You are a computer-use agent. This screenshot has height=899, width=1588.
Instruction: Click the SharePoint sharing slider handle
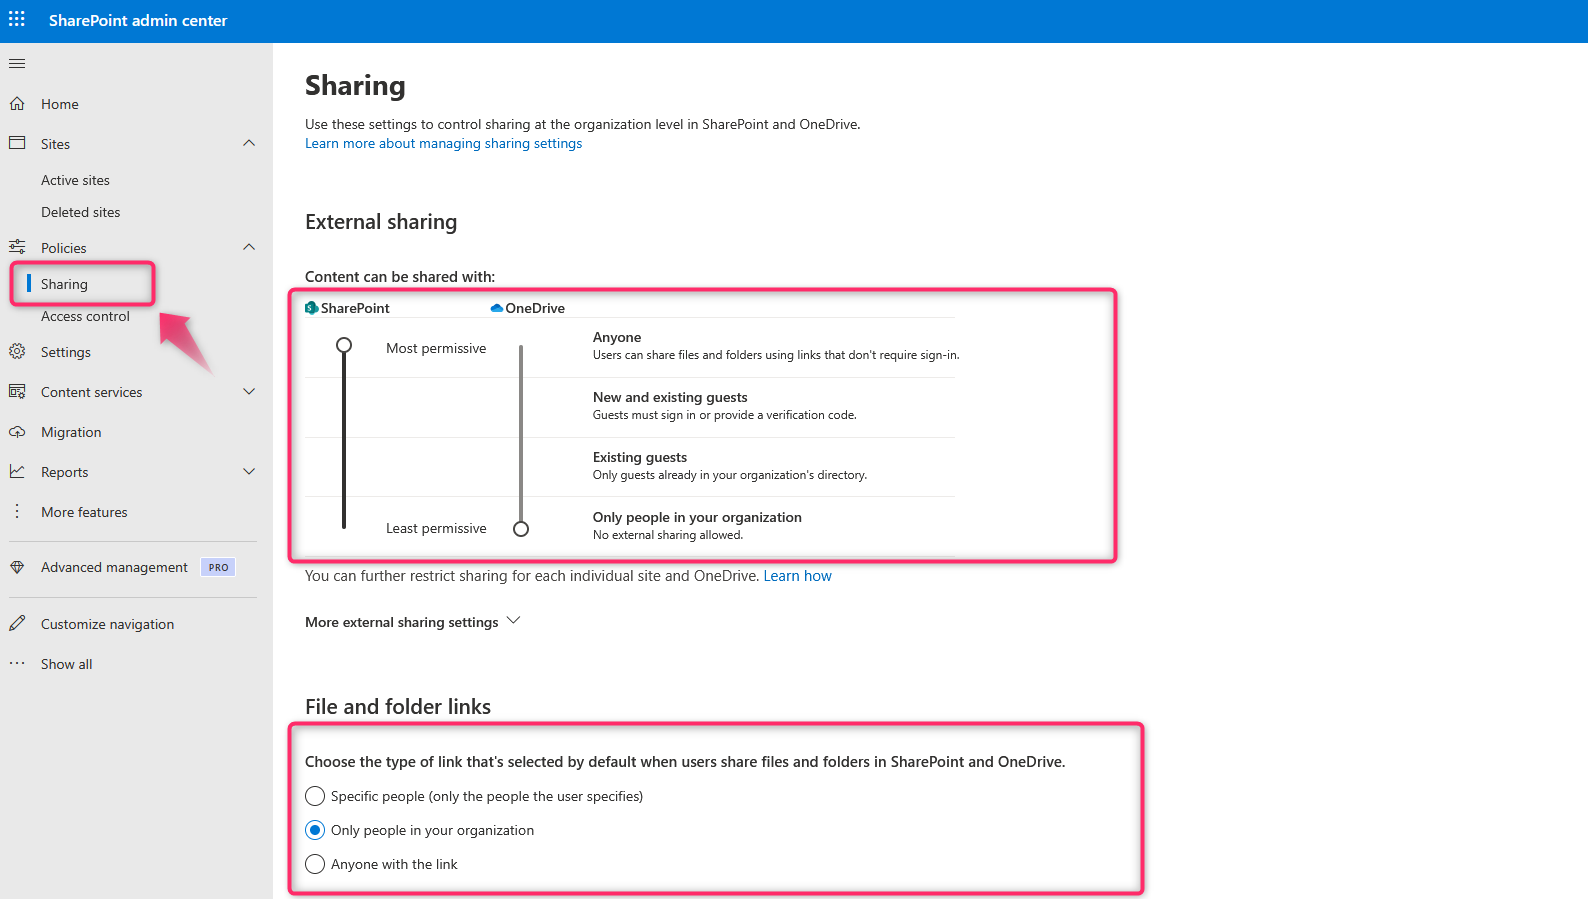pyautogui.click(x=344, y=345)
